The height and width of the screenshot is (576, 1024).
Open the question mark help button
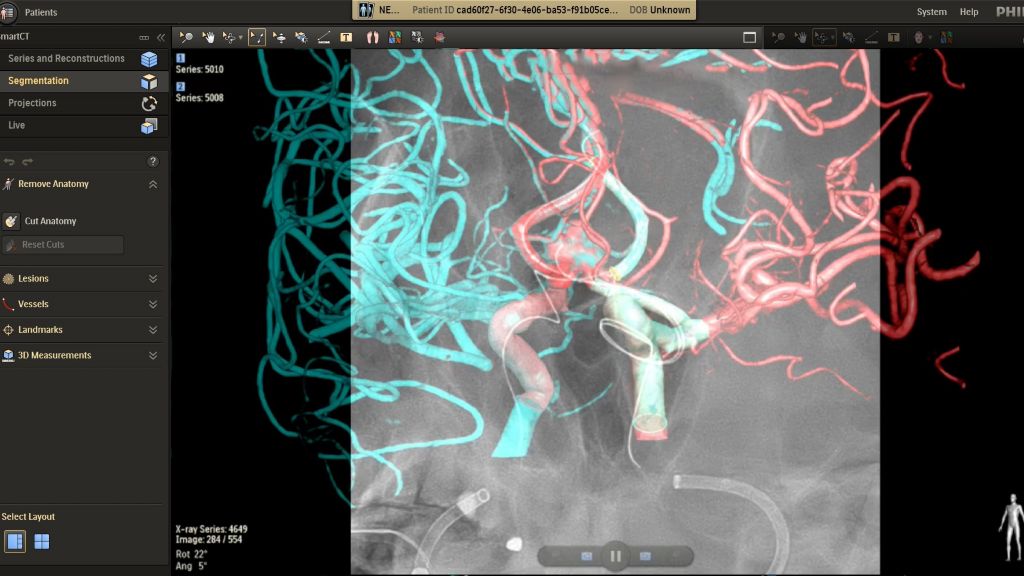(153, 161)
